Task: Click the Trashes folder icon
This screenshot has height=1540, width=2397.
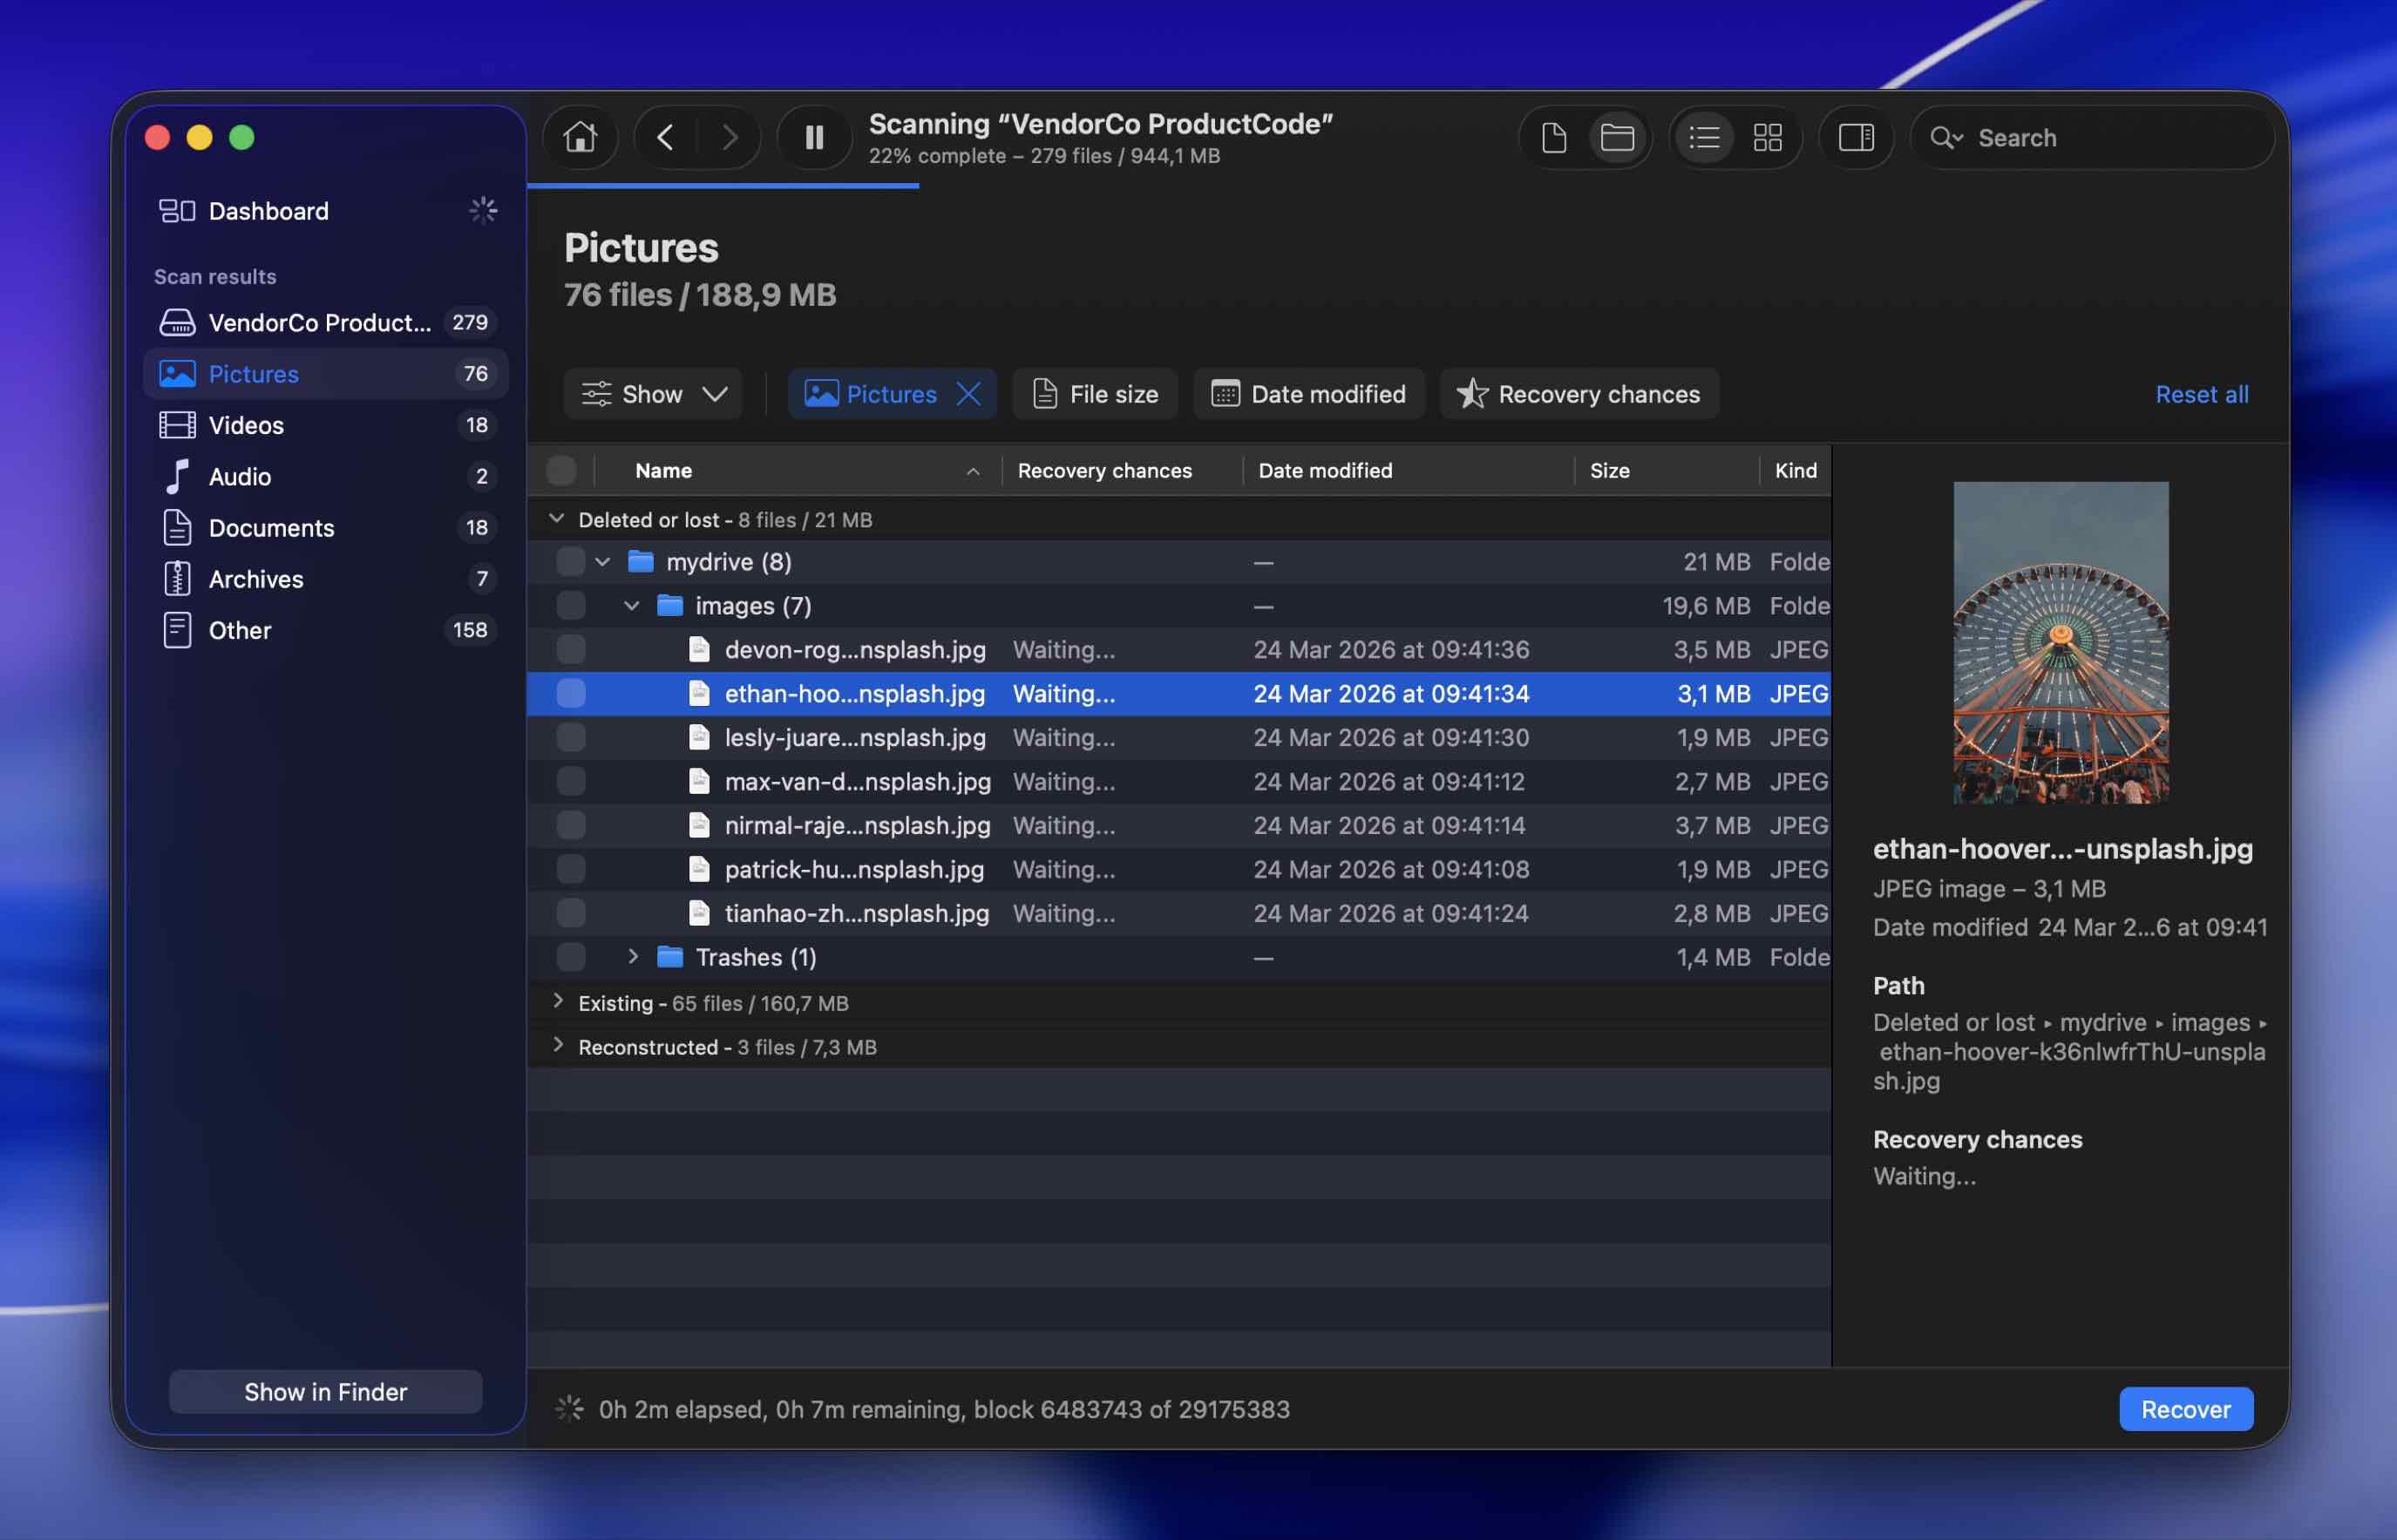Action: pos(669,957)
